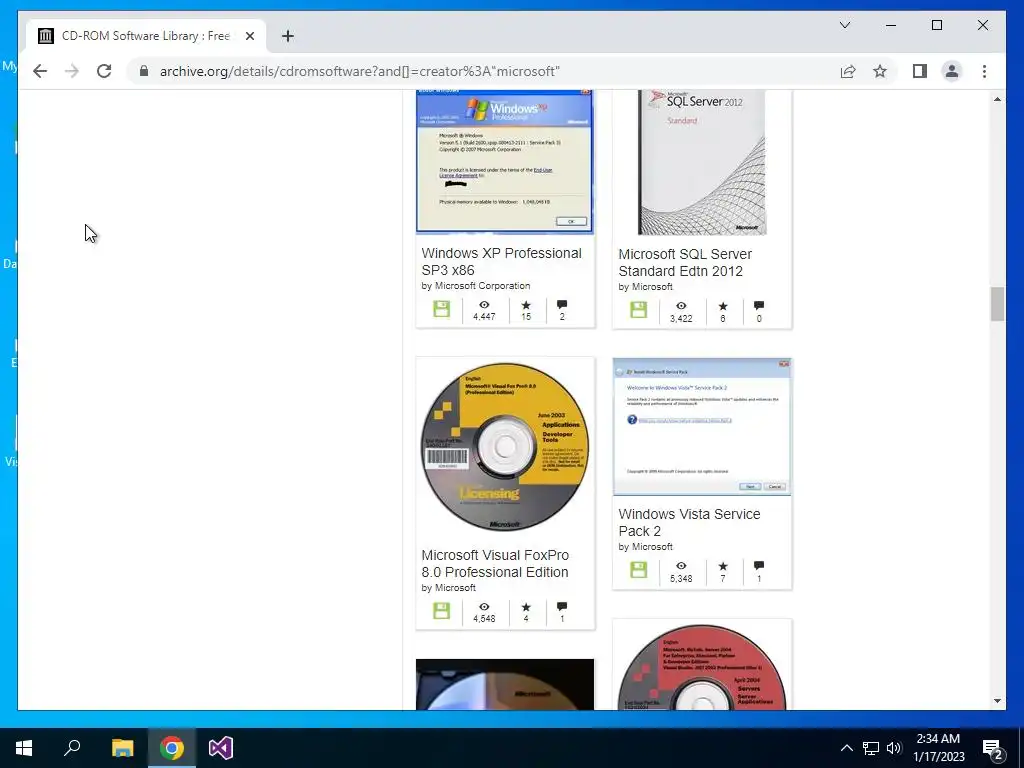
Task: Click the favorites star on Vista Service Pack card
Action: tap(723, 566)
